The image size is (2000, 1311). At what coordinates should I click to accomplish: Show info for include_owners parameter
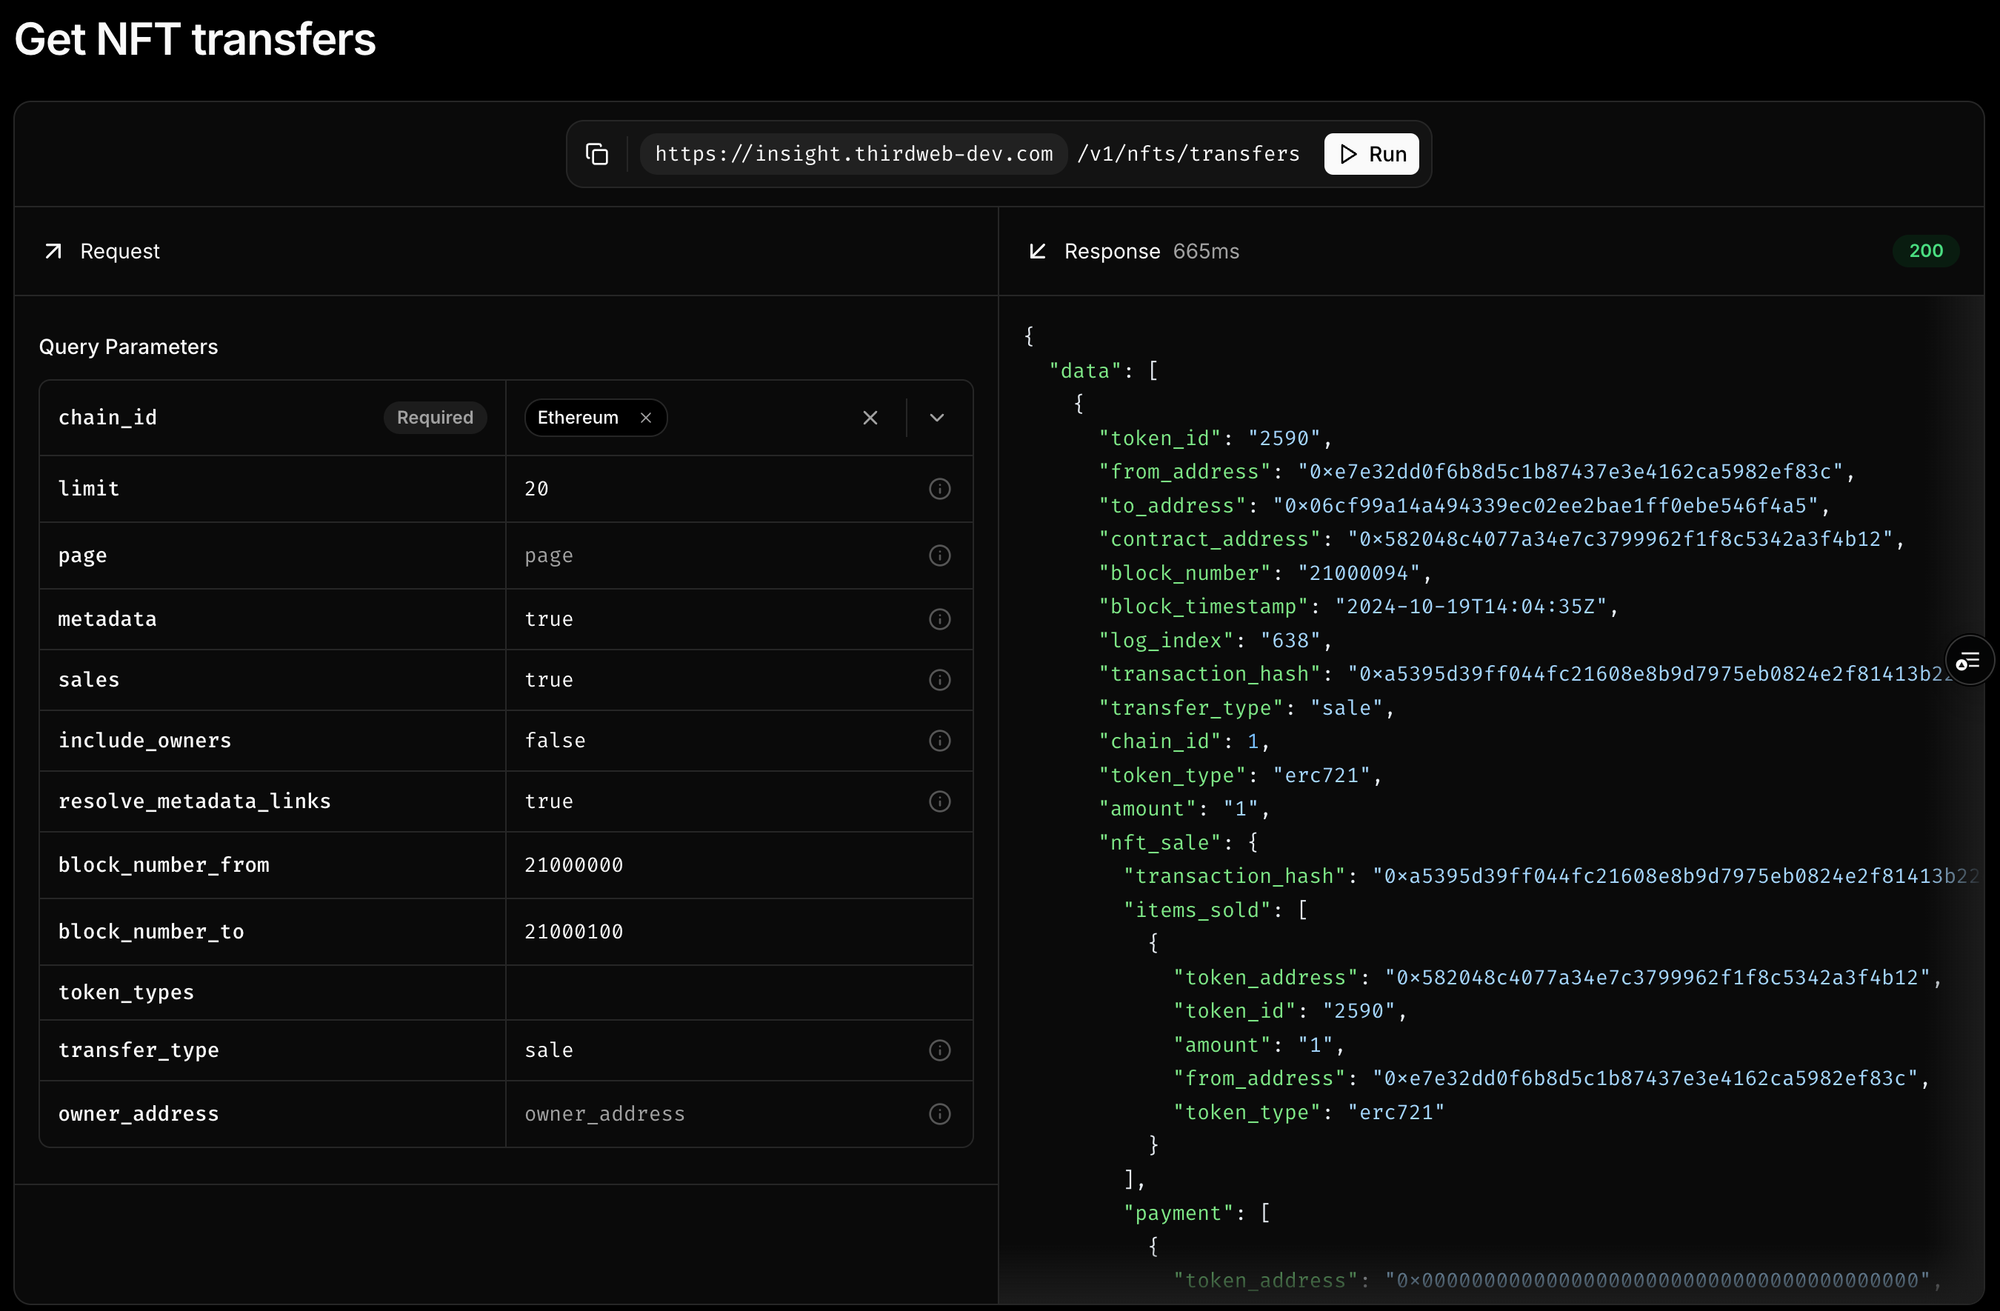pyautogui.click(x=939, y=741)
